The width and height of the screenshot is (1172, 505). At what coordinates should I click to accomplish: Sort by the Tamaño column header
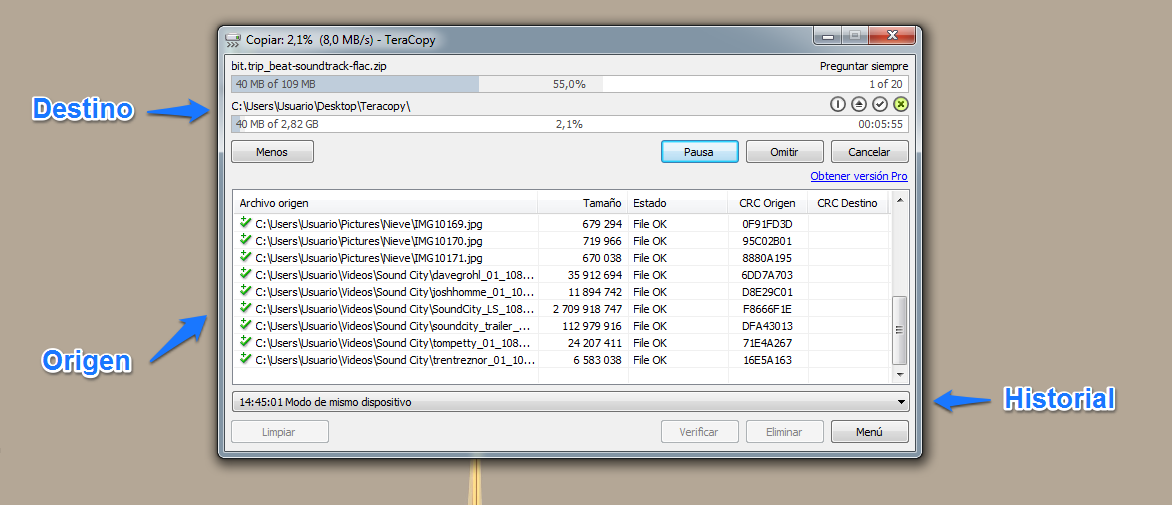[x=583, y=203]
